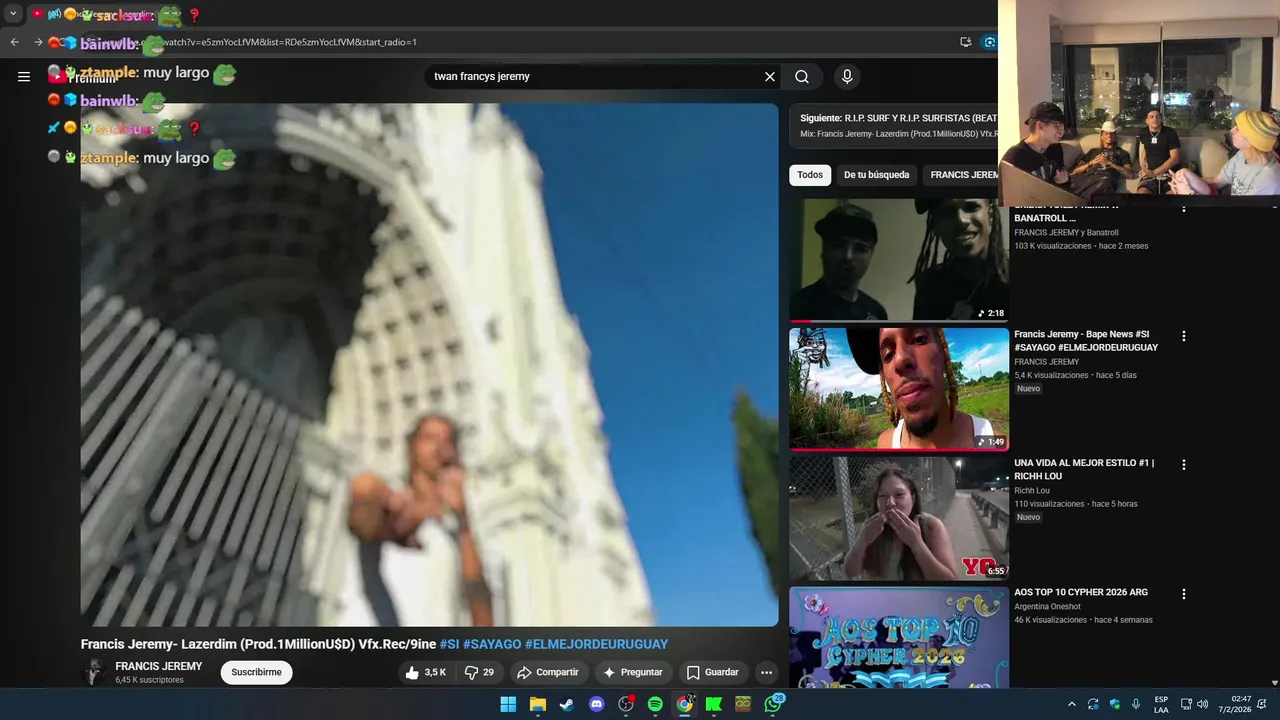Switch to OBS Studio in the taskbar
The width and height of the screenshot is (1280, 720).
[x=626, y=704]
